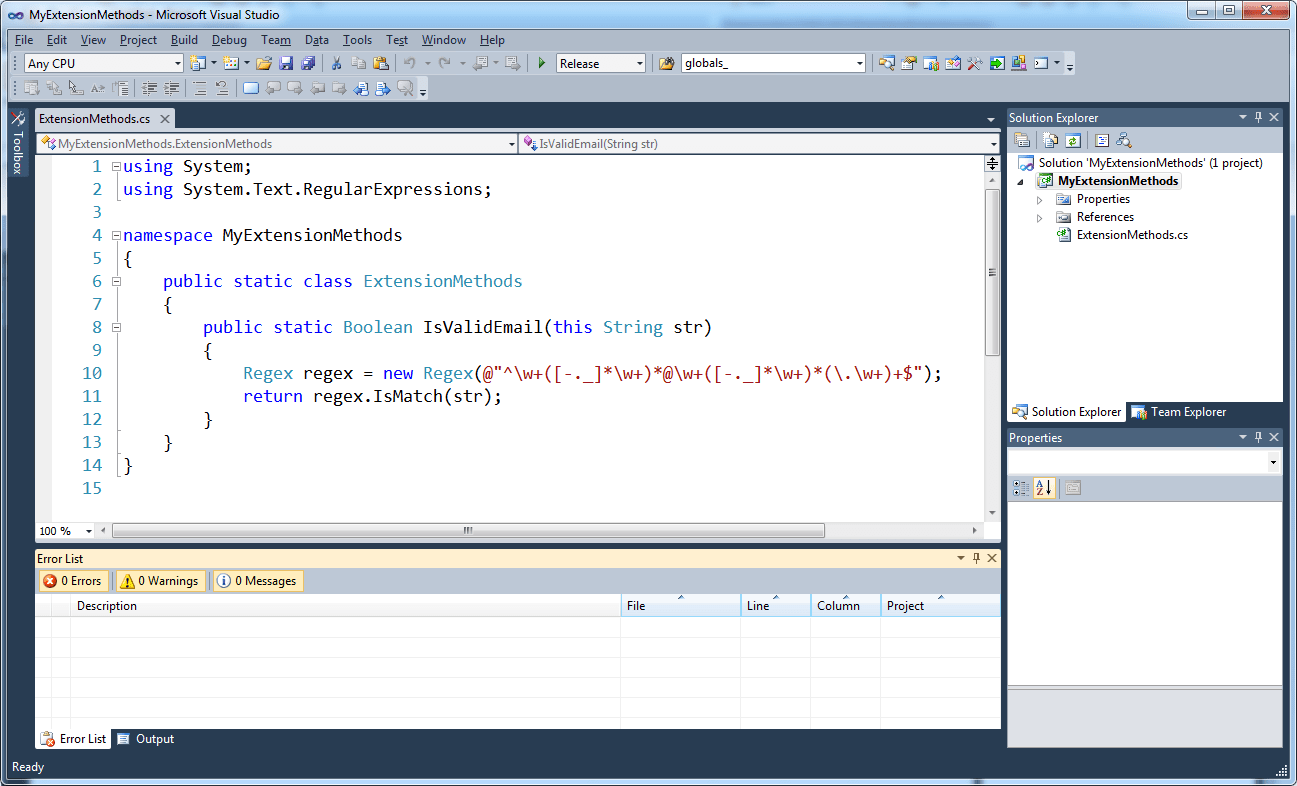Open the Tools menu
Screen dimensions: 1297x786
[357, 40]
